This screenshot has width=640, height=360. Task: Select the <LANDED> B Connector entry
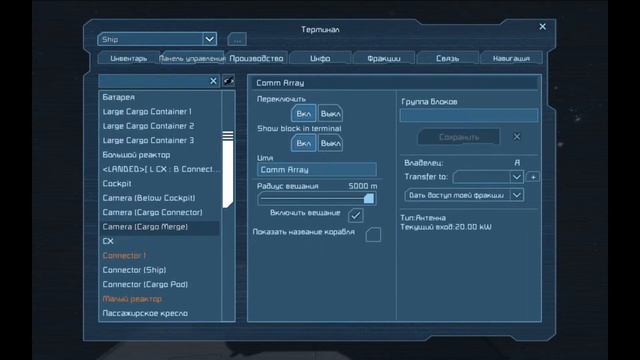coord(159,169)
